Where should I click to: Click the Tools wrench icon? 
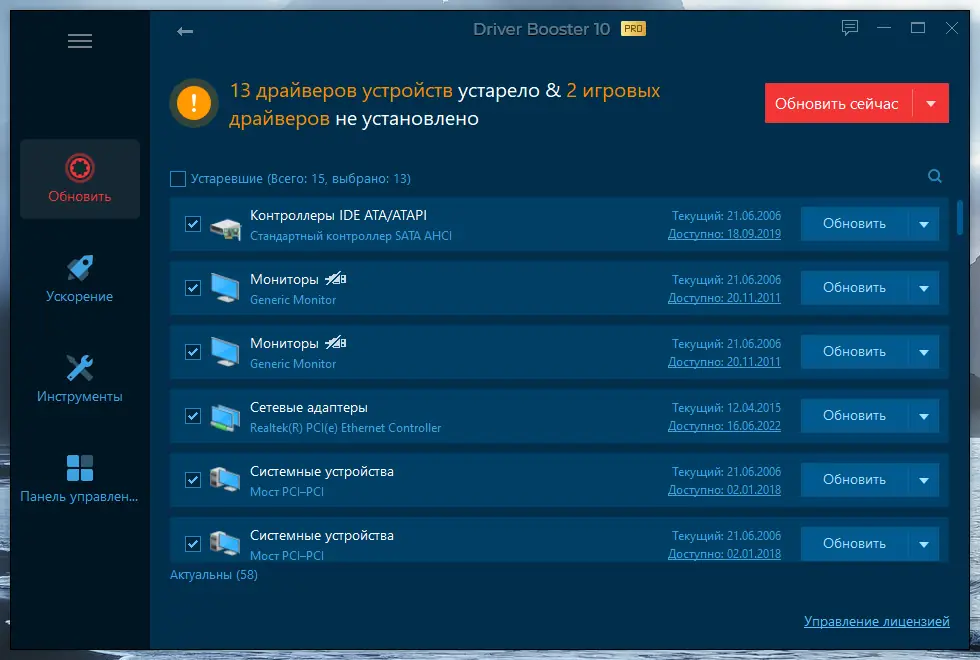coord(80,368)
